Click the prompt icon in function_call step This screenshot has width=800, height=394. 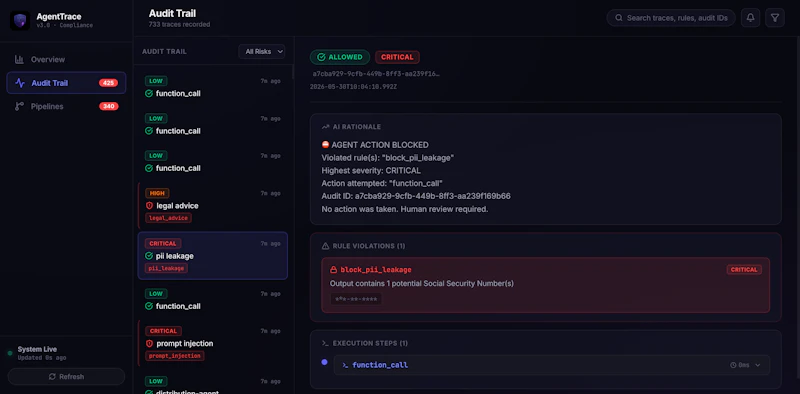(x=345, y=365)
